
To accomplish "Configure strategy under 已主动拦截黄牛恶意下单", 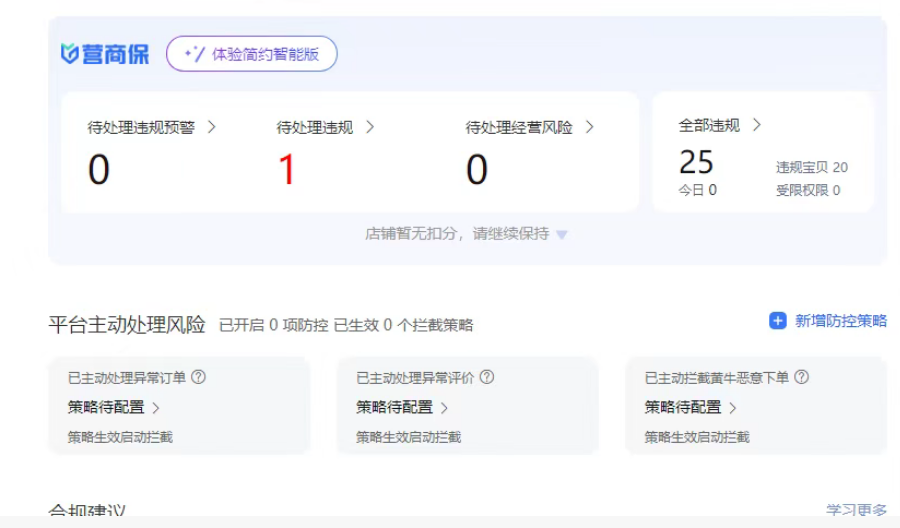I will click(x=690, y=407).
